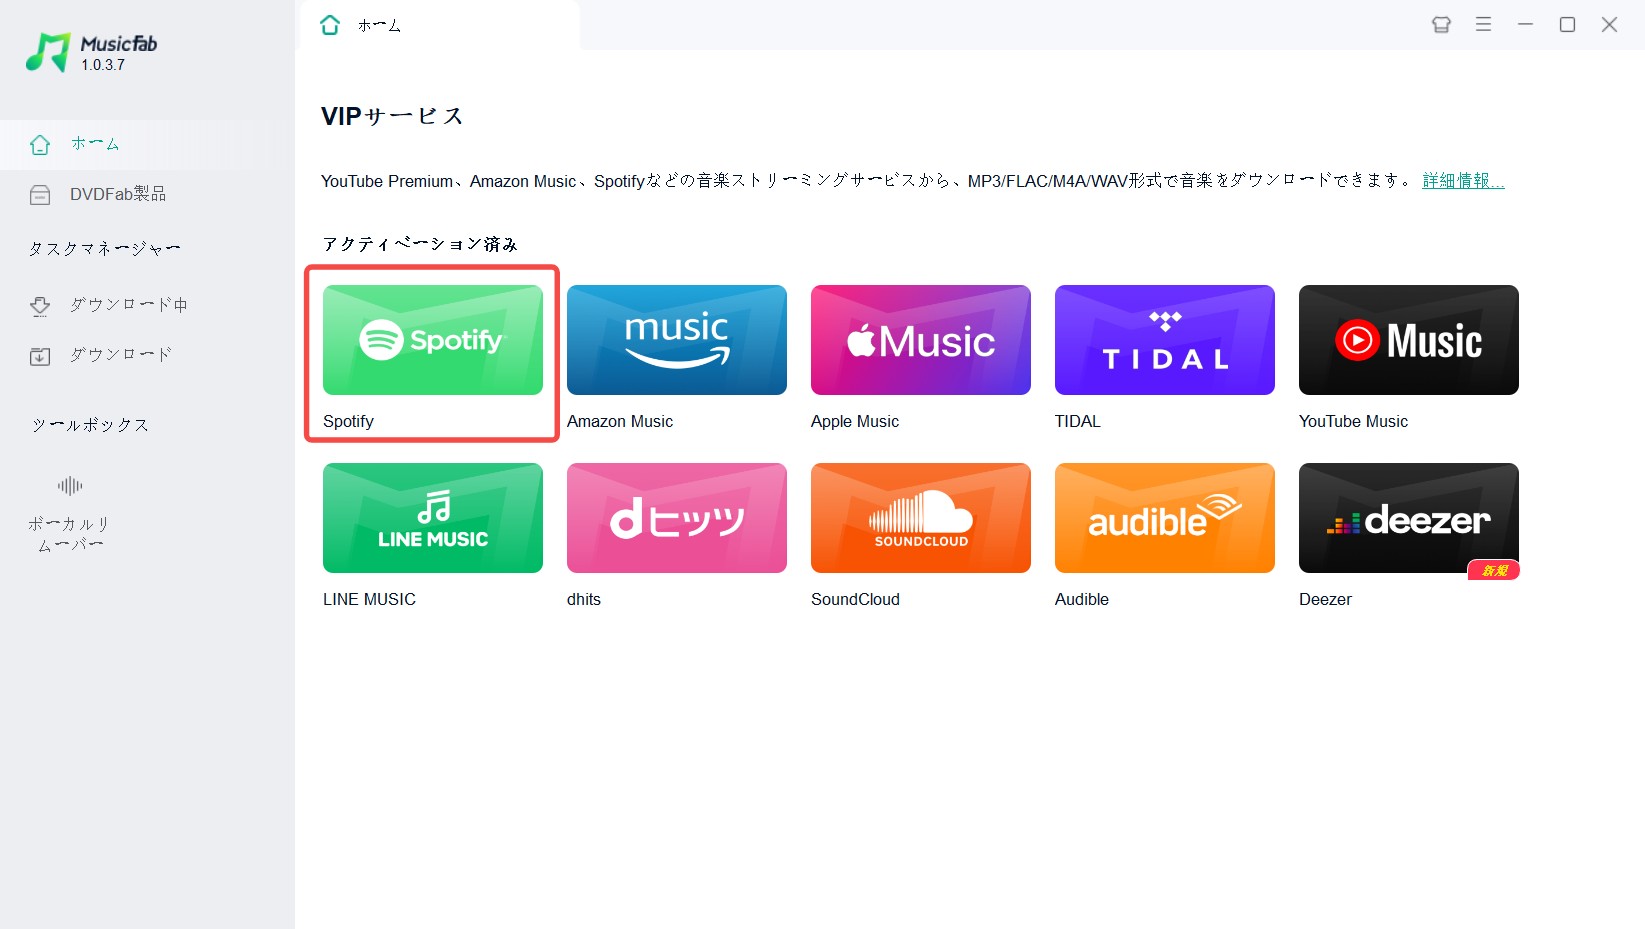Image resolution: width=1645 pixels, height=929 pixels.
Task: Open the Audible service tile
Action: [x=1165, y=518]
